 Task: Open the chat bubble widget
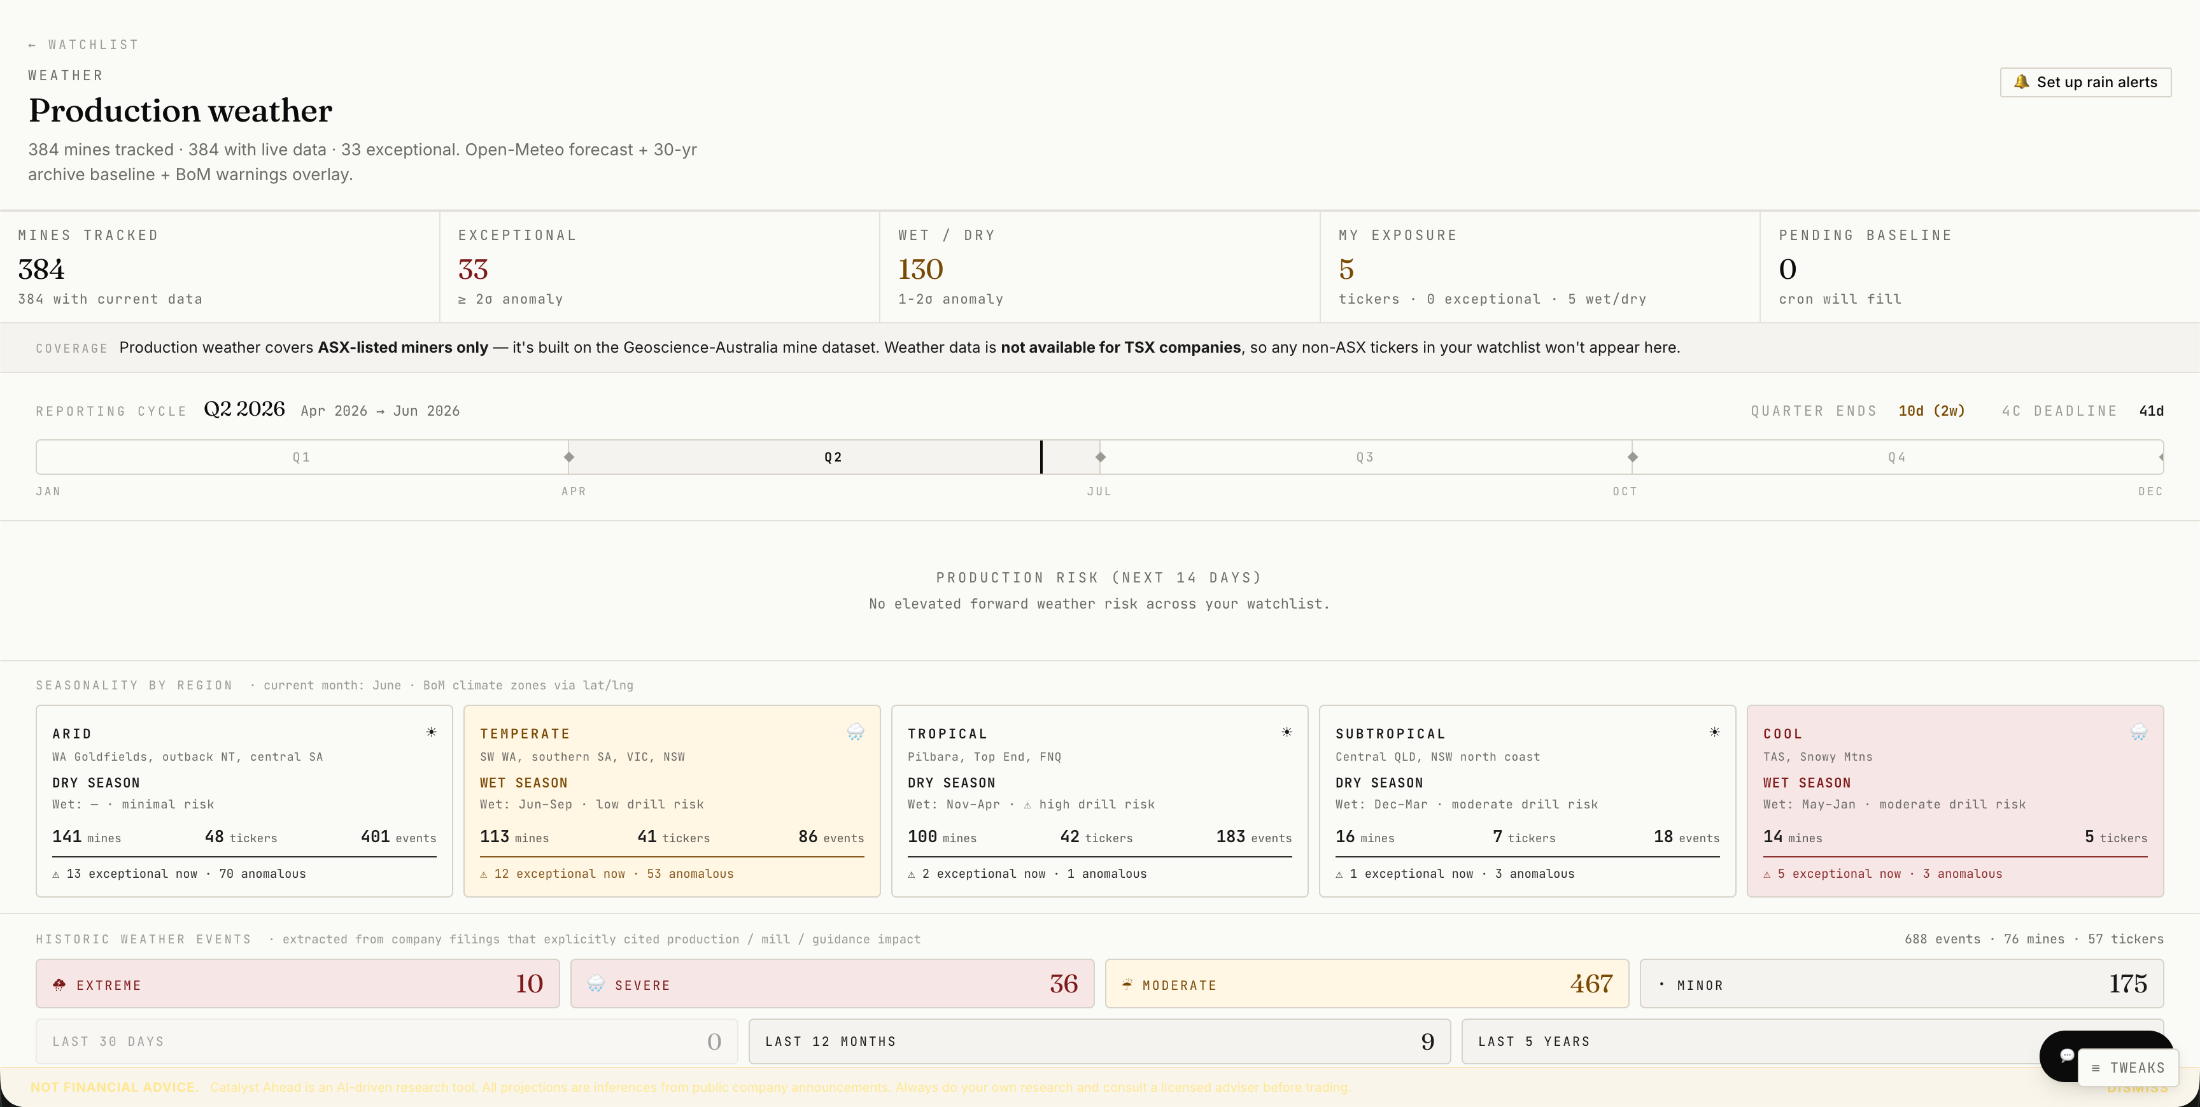[x=2066, y=1055]
